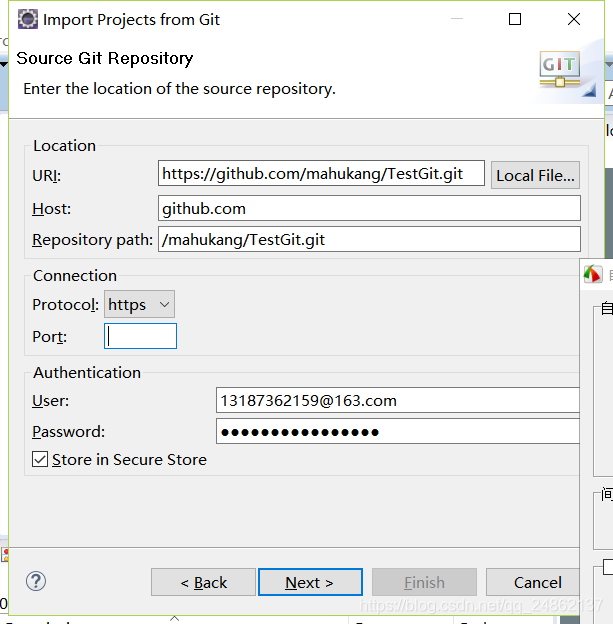The image size is (613, 624).
Task: Click the red-green app icon behind the dialog
Action: [593, 274]
